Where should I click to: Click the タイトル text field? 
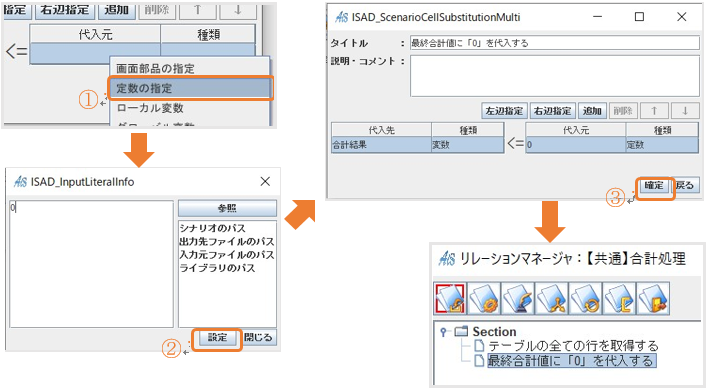pyautogui.click(x=555, y=43)
